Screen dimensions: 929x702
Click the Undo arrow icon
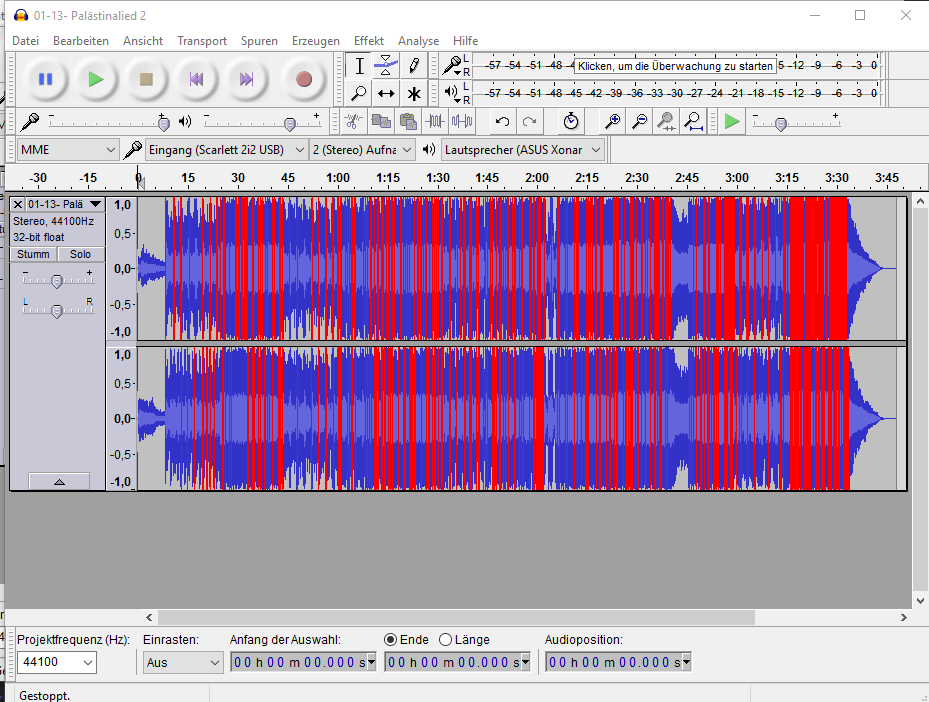502,122
